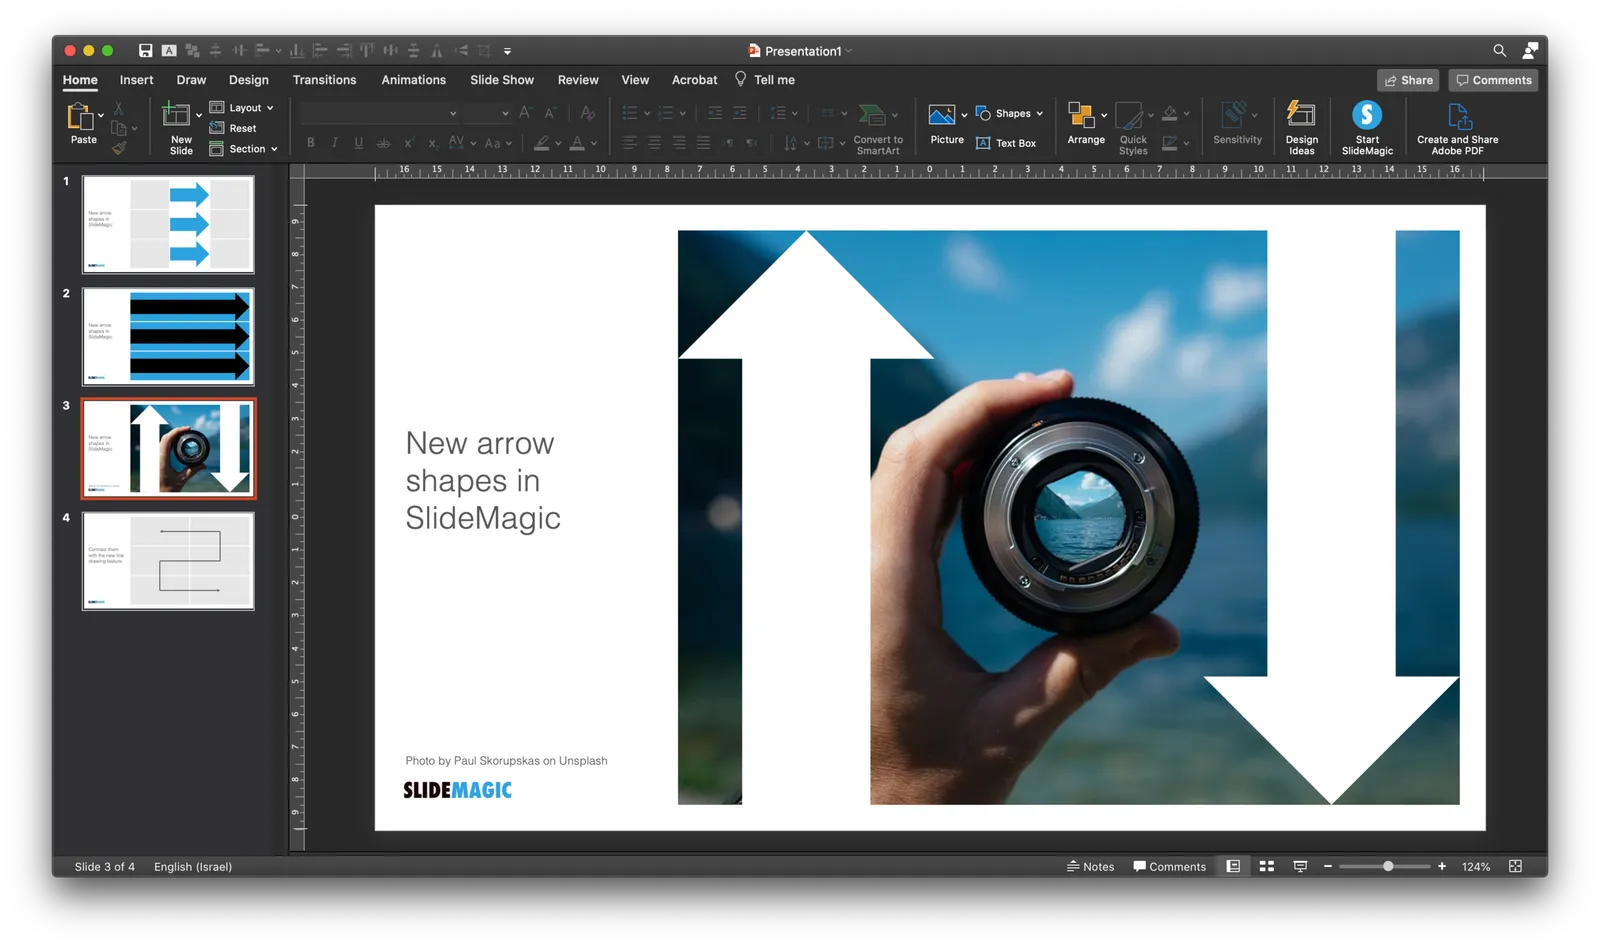The height and width of the screenshot is (946, 1600).
Task: Click the Share button
Action: tap(1408, 80)
